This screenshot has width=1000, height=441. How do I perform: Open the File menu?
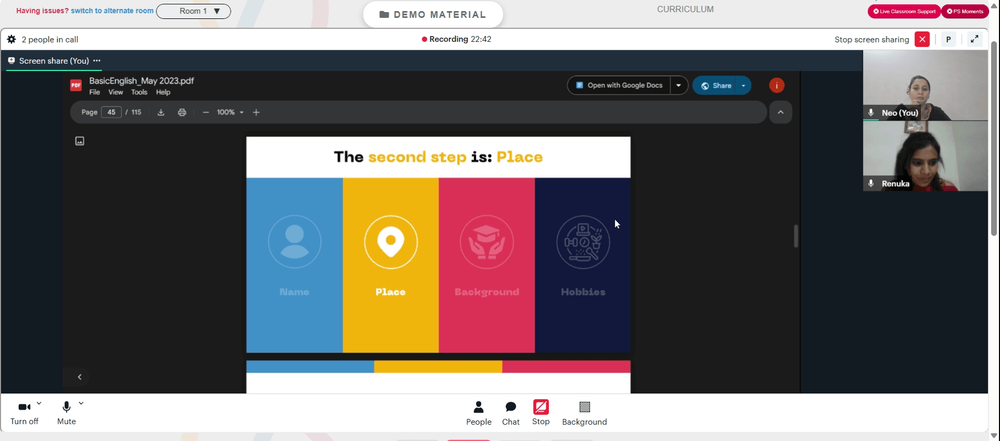(94, 93)
